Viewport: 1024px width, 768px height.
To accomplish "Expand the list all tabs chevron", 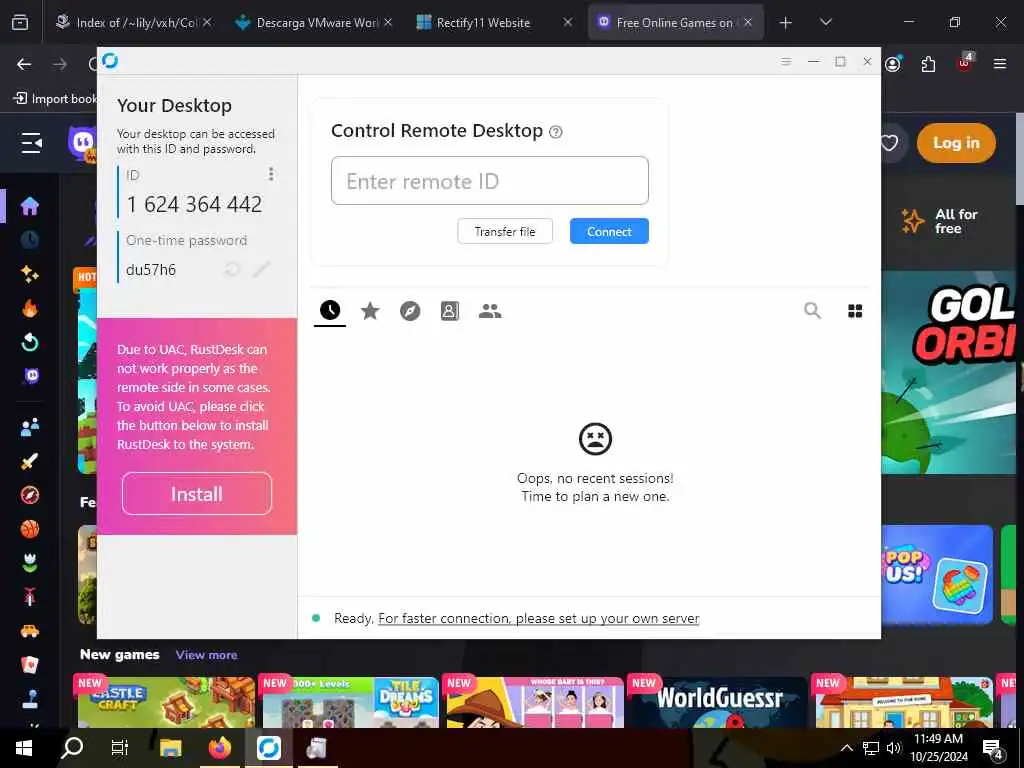I will [825, 22].
